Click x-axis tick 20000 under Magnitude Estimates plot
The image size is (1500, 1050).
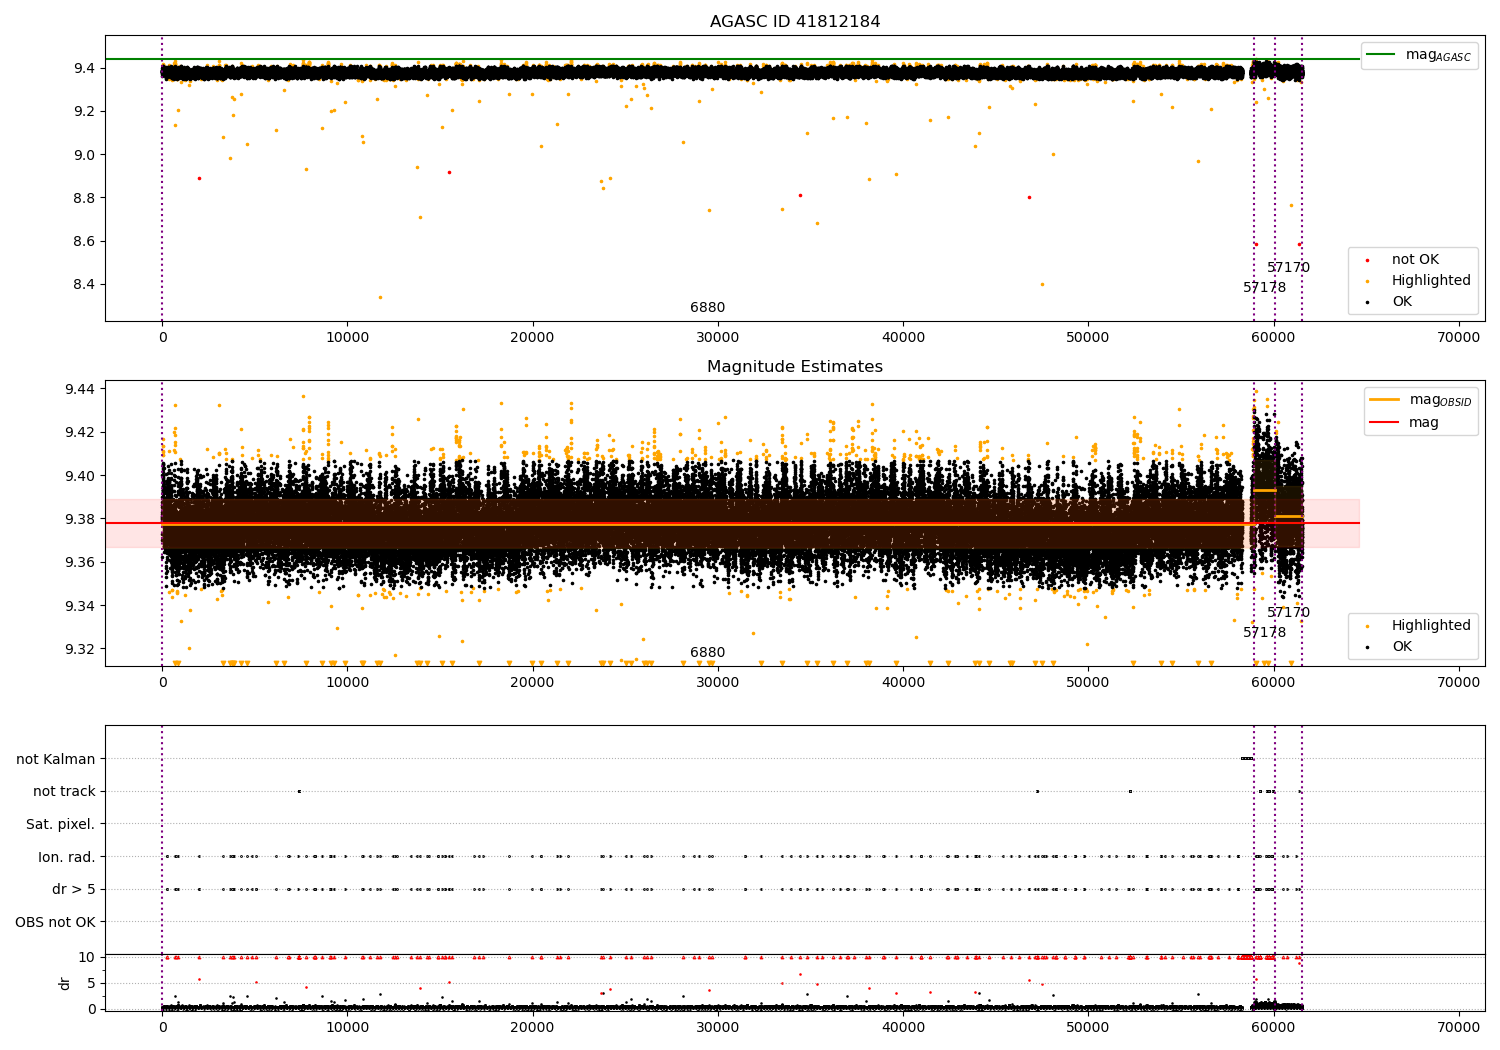[532, 683]
